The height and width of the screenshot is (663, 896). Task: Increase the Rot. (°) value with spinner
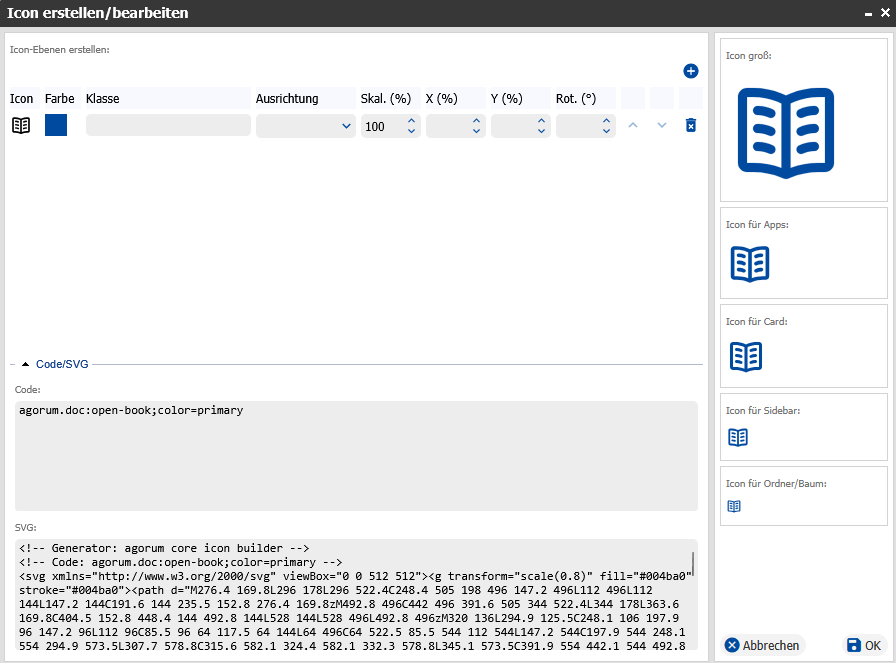[606, 121]
